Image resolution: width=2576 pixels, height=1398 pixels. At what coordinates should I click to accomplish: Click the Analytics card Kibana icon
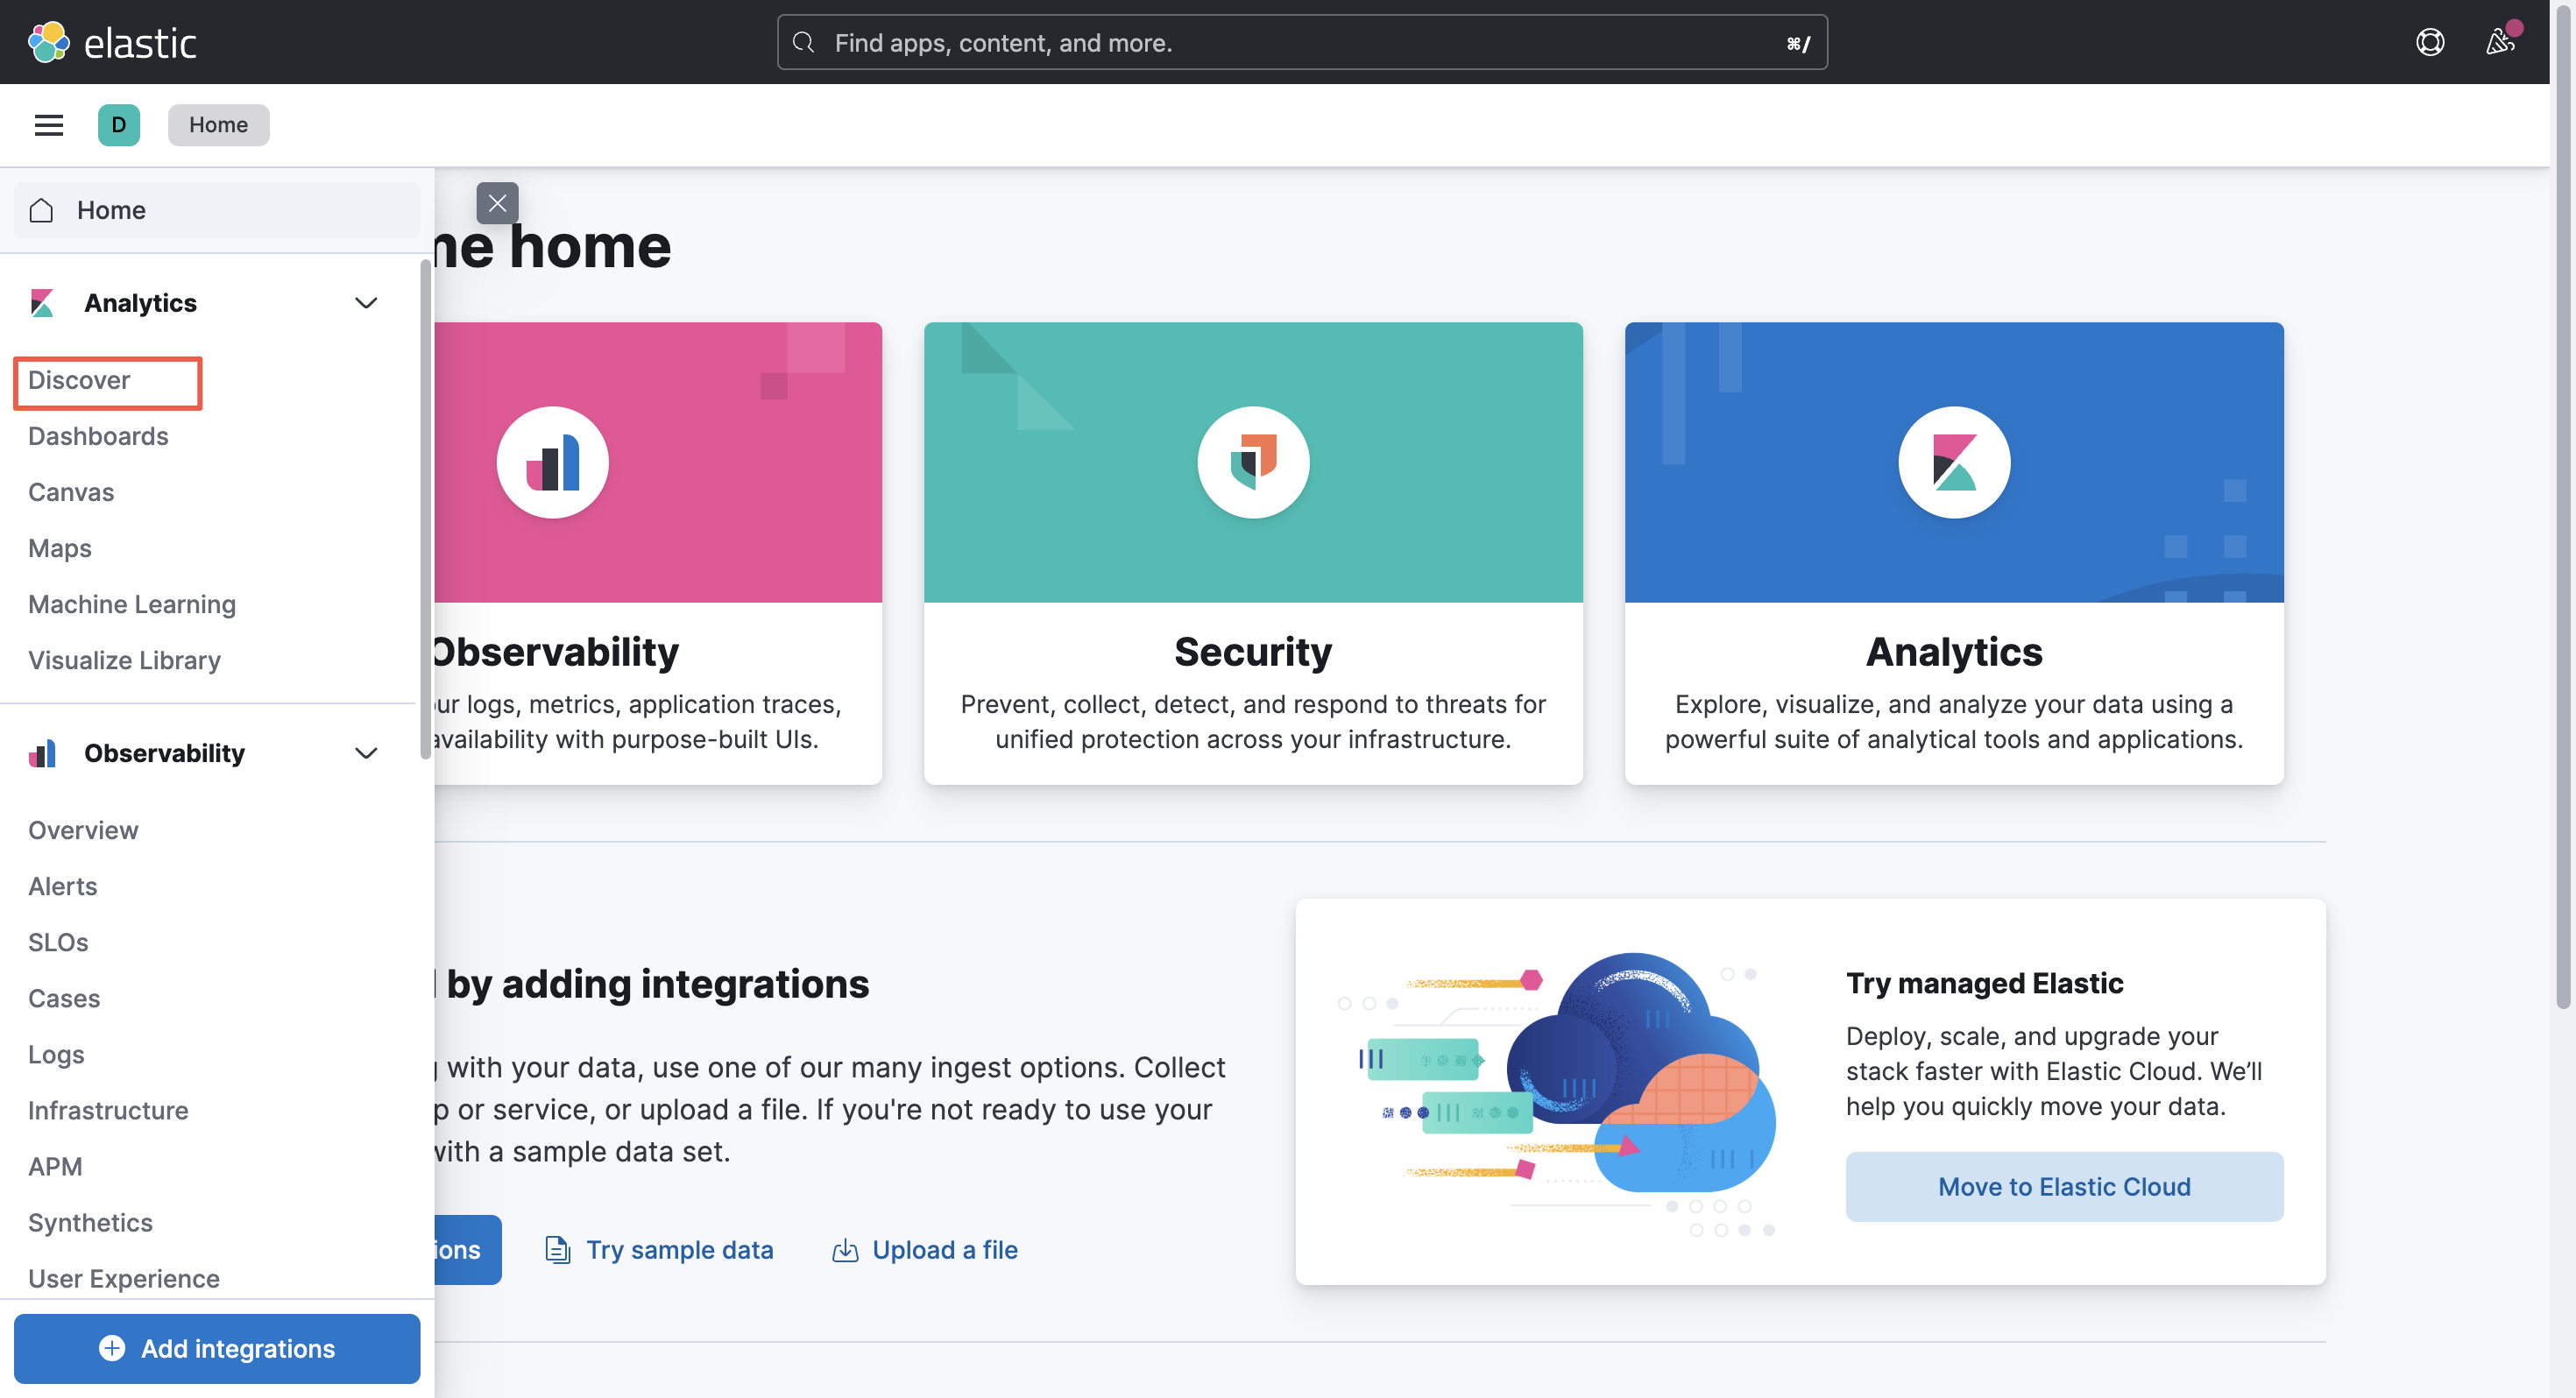coord(1954,462)
